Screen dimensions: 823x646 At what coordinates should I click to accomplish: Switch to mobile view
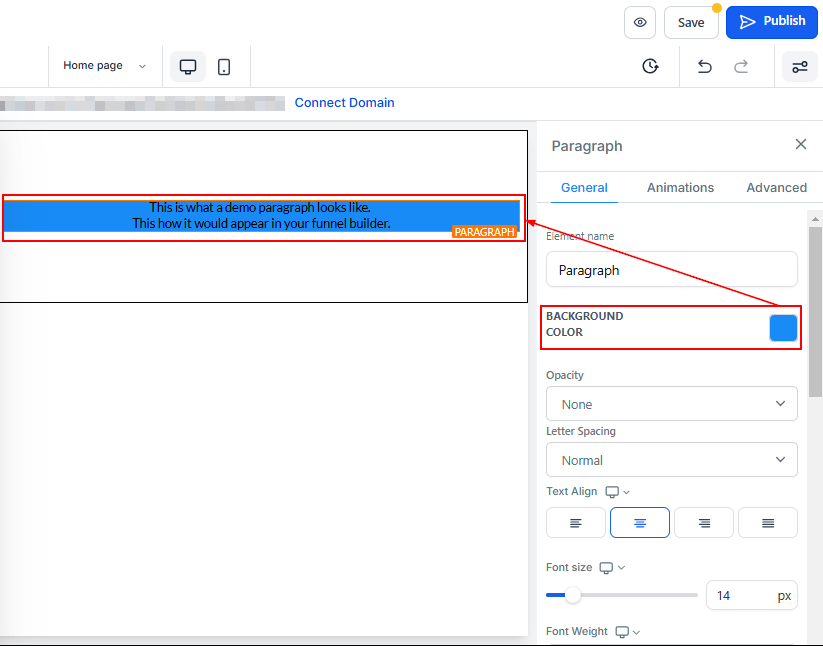224,66
